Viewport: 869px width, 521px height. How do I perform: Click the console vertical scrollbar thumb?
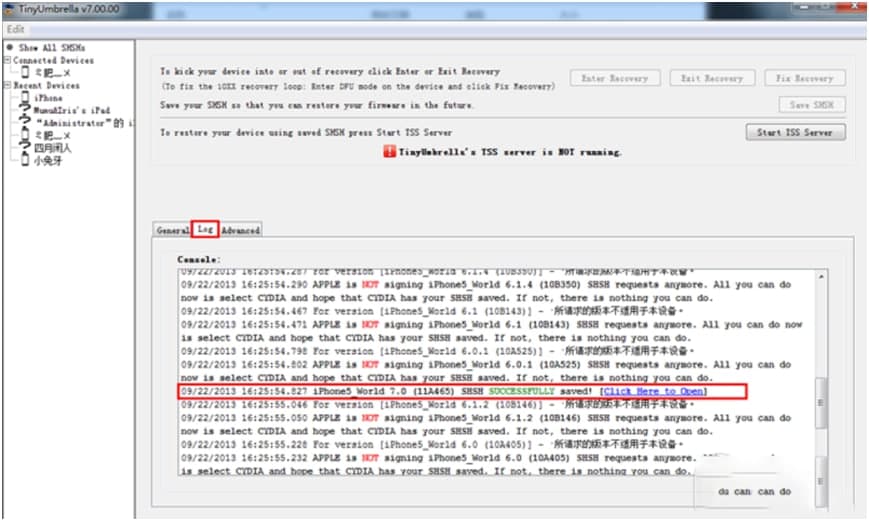tap(821, 403)
